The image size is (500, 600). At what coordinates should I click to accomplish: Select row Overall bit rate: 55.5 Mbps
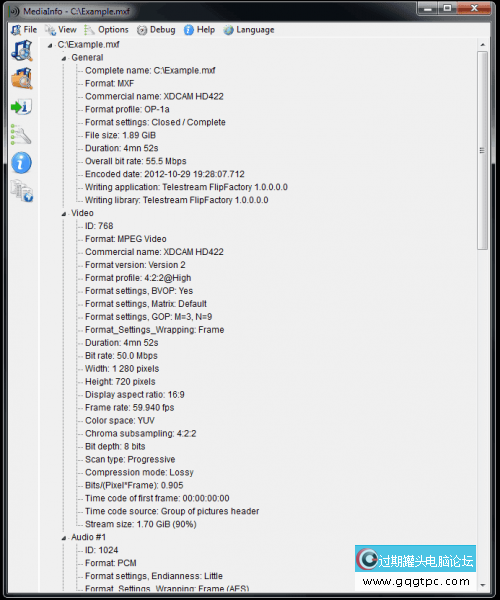coord(136,161)
